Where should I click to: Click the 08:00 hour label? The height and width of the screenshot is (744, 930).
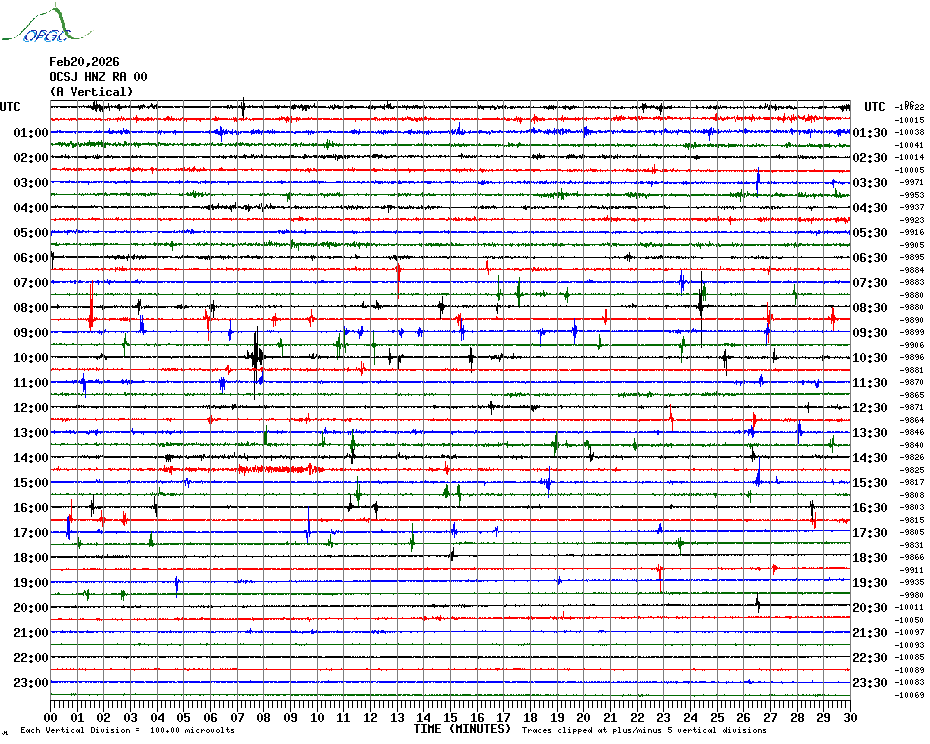[31, 307]
